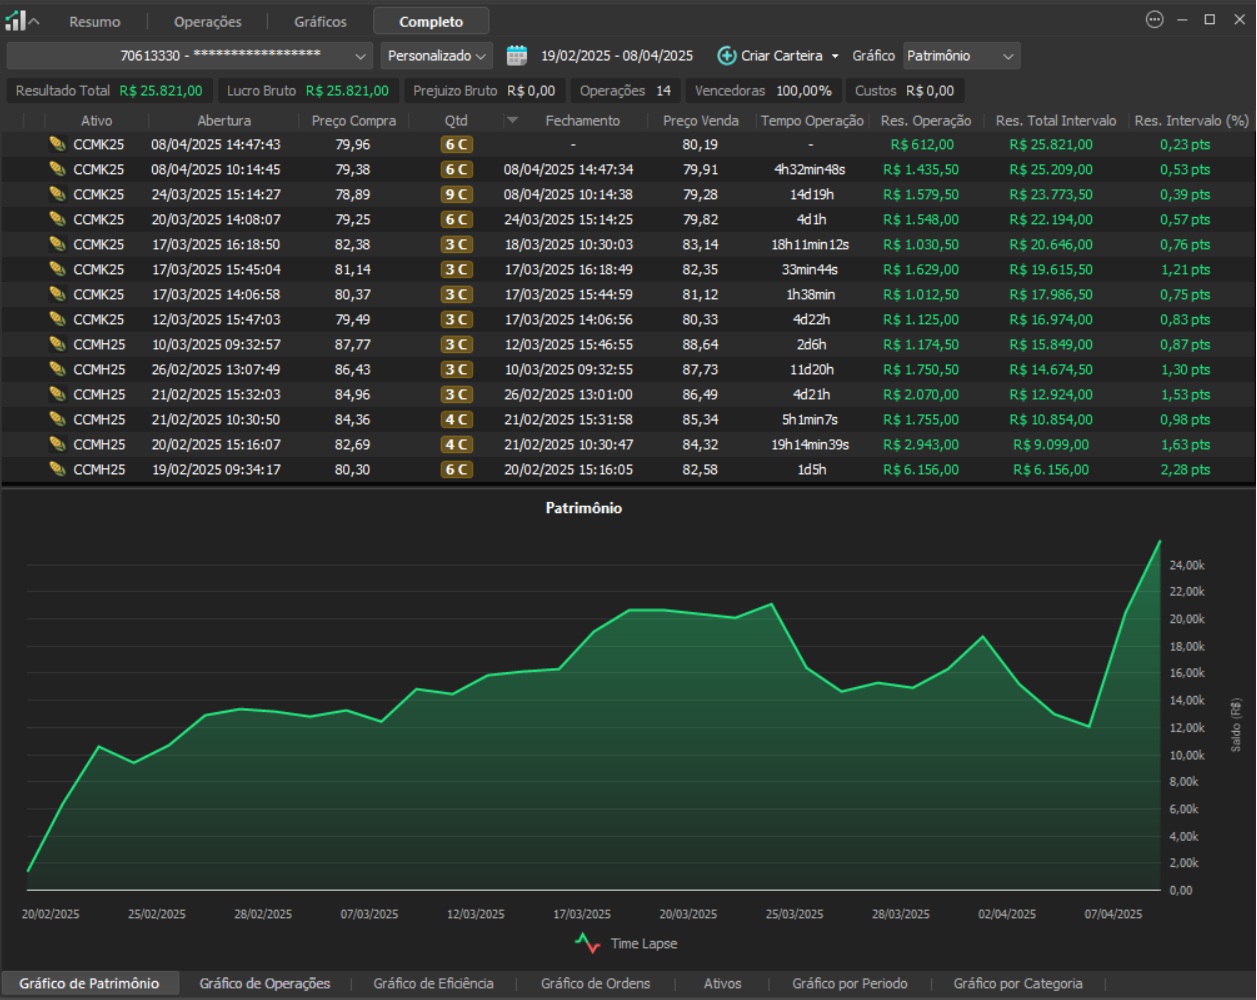
Task: Switch to the Operações tab
Action: [x=208, y=21]
